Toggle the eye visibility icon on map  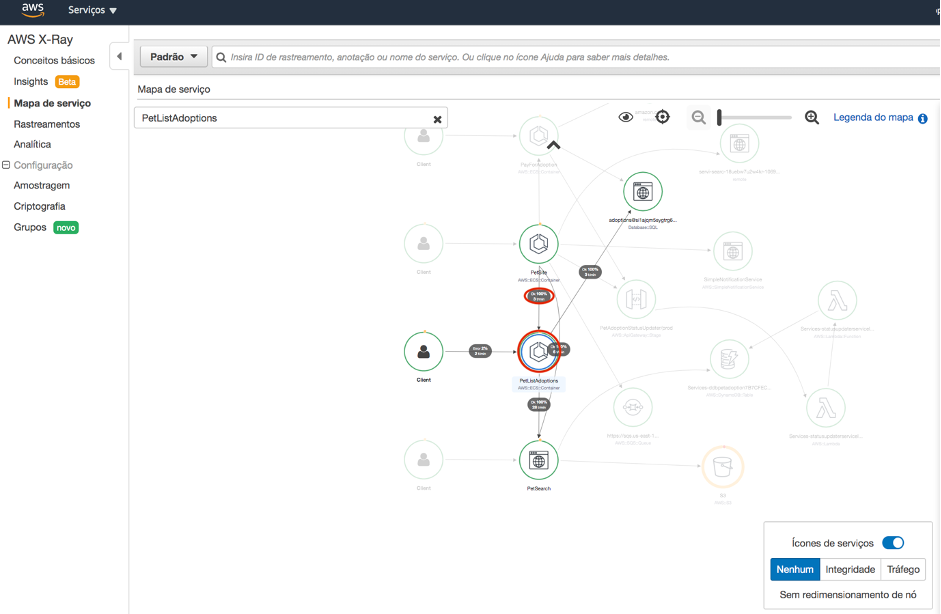point(625,117)
